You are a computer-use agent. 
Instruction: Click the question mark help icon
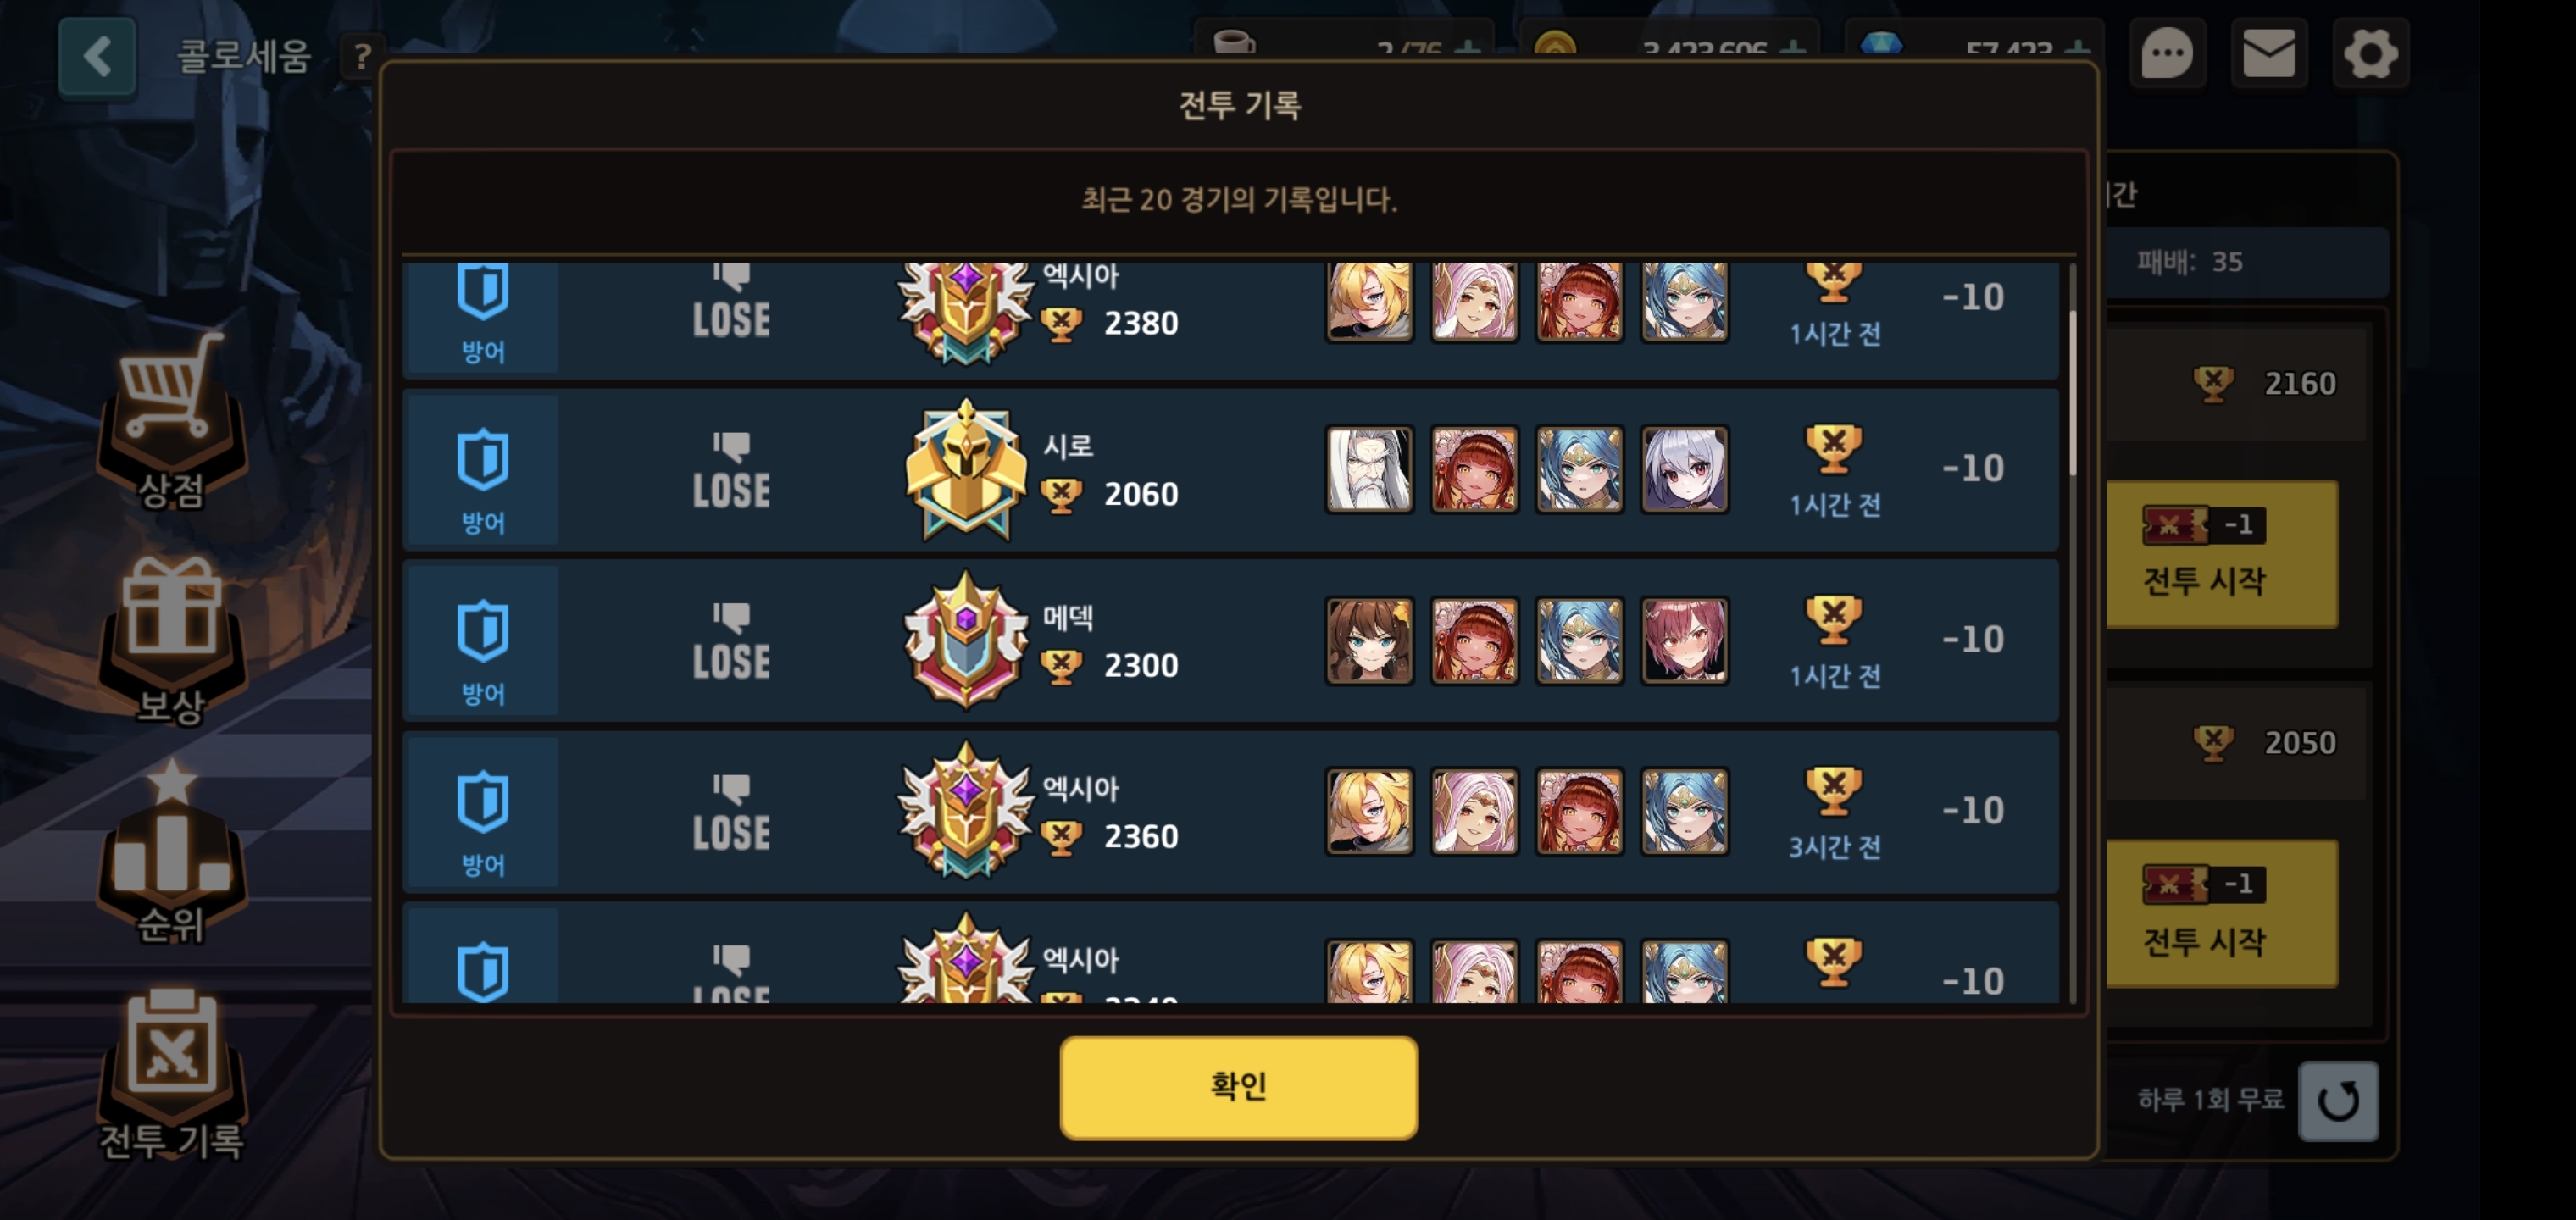coord(363,57)
